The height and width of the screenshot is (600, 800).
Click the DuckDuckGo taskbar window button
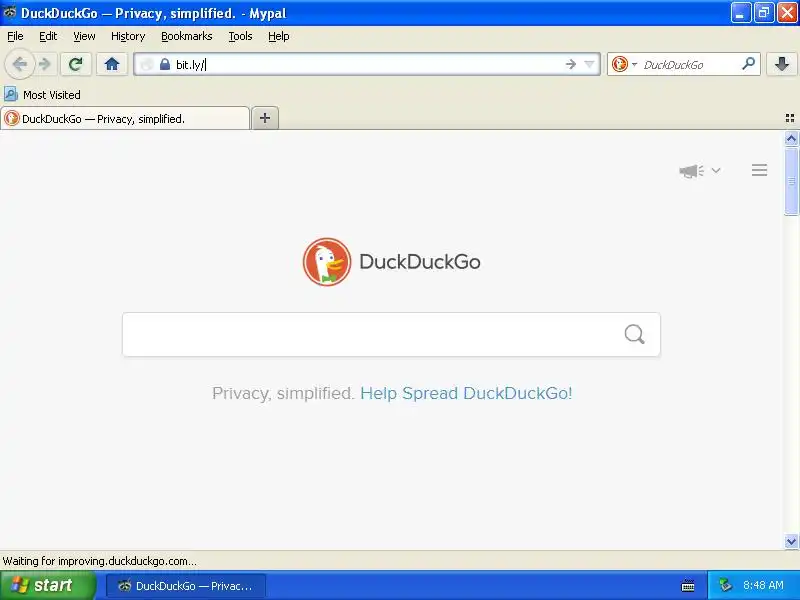186,586
